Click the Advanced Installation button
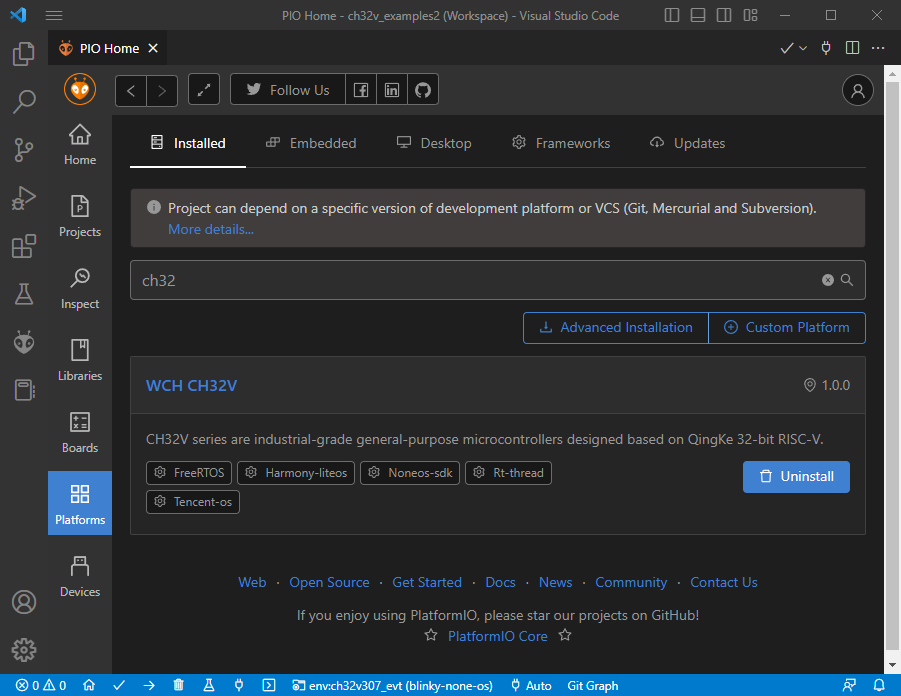901x696 pixels. (x=615, y=328)
